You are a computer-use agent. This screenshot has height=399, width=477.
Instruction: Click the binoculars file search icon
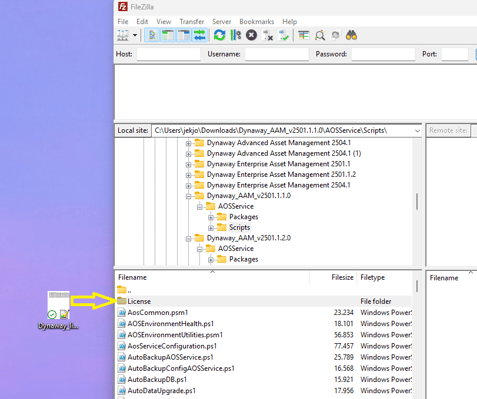(x=351, y=35)
